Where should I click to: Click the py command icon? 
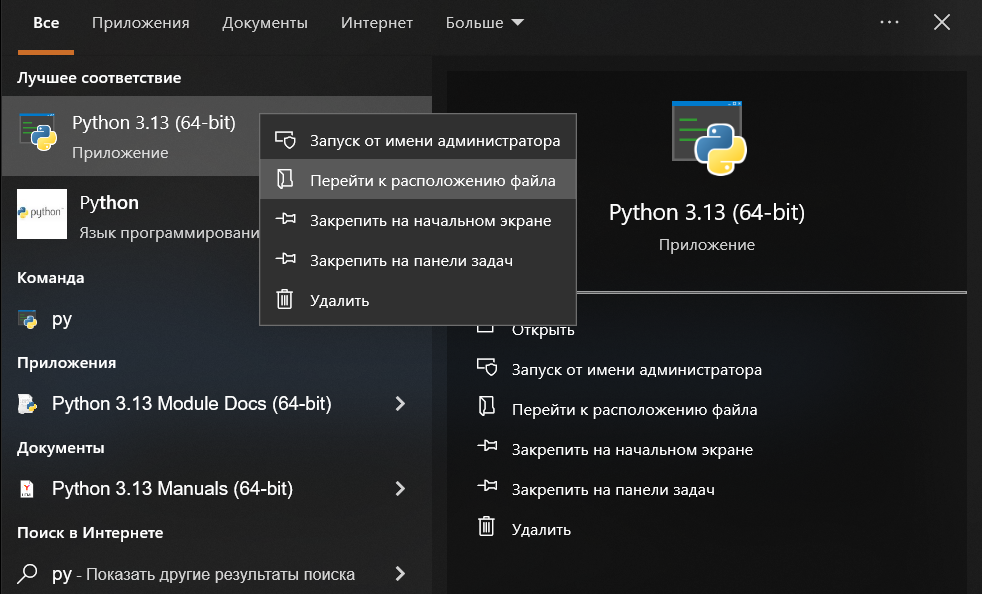click(x=28, y=320)
